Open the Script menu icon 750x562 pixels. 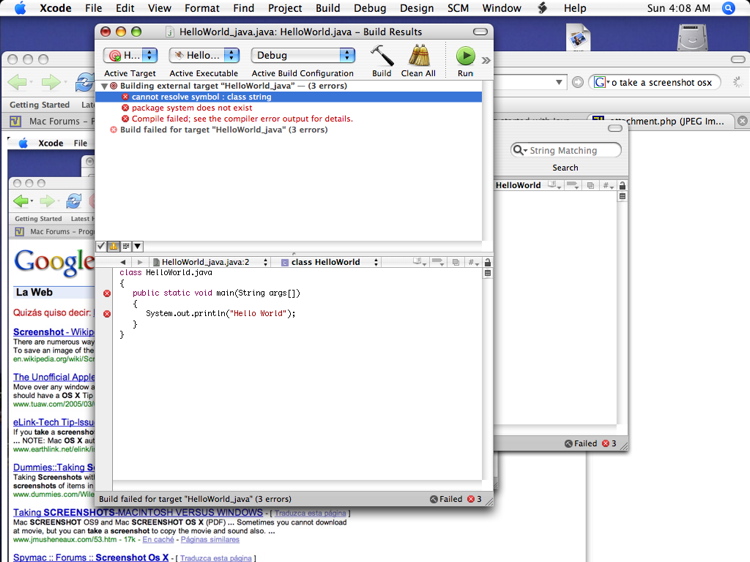point(542,8)
